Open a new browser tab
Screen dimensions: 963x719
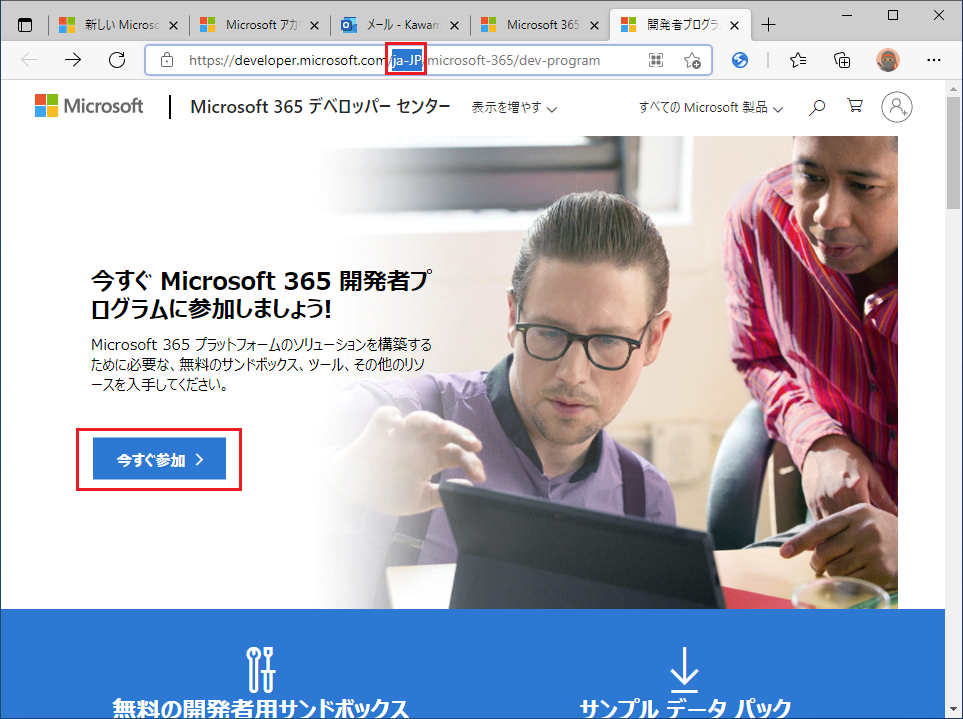pyautogui.click(x=768, y=25)
